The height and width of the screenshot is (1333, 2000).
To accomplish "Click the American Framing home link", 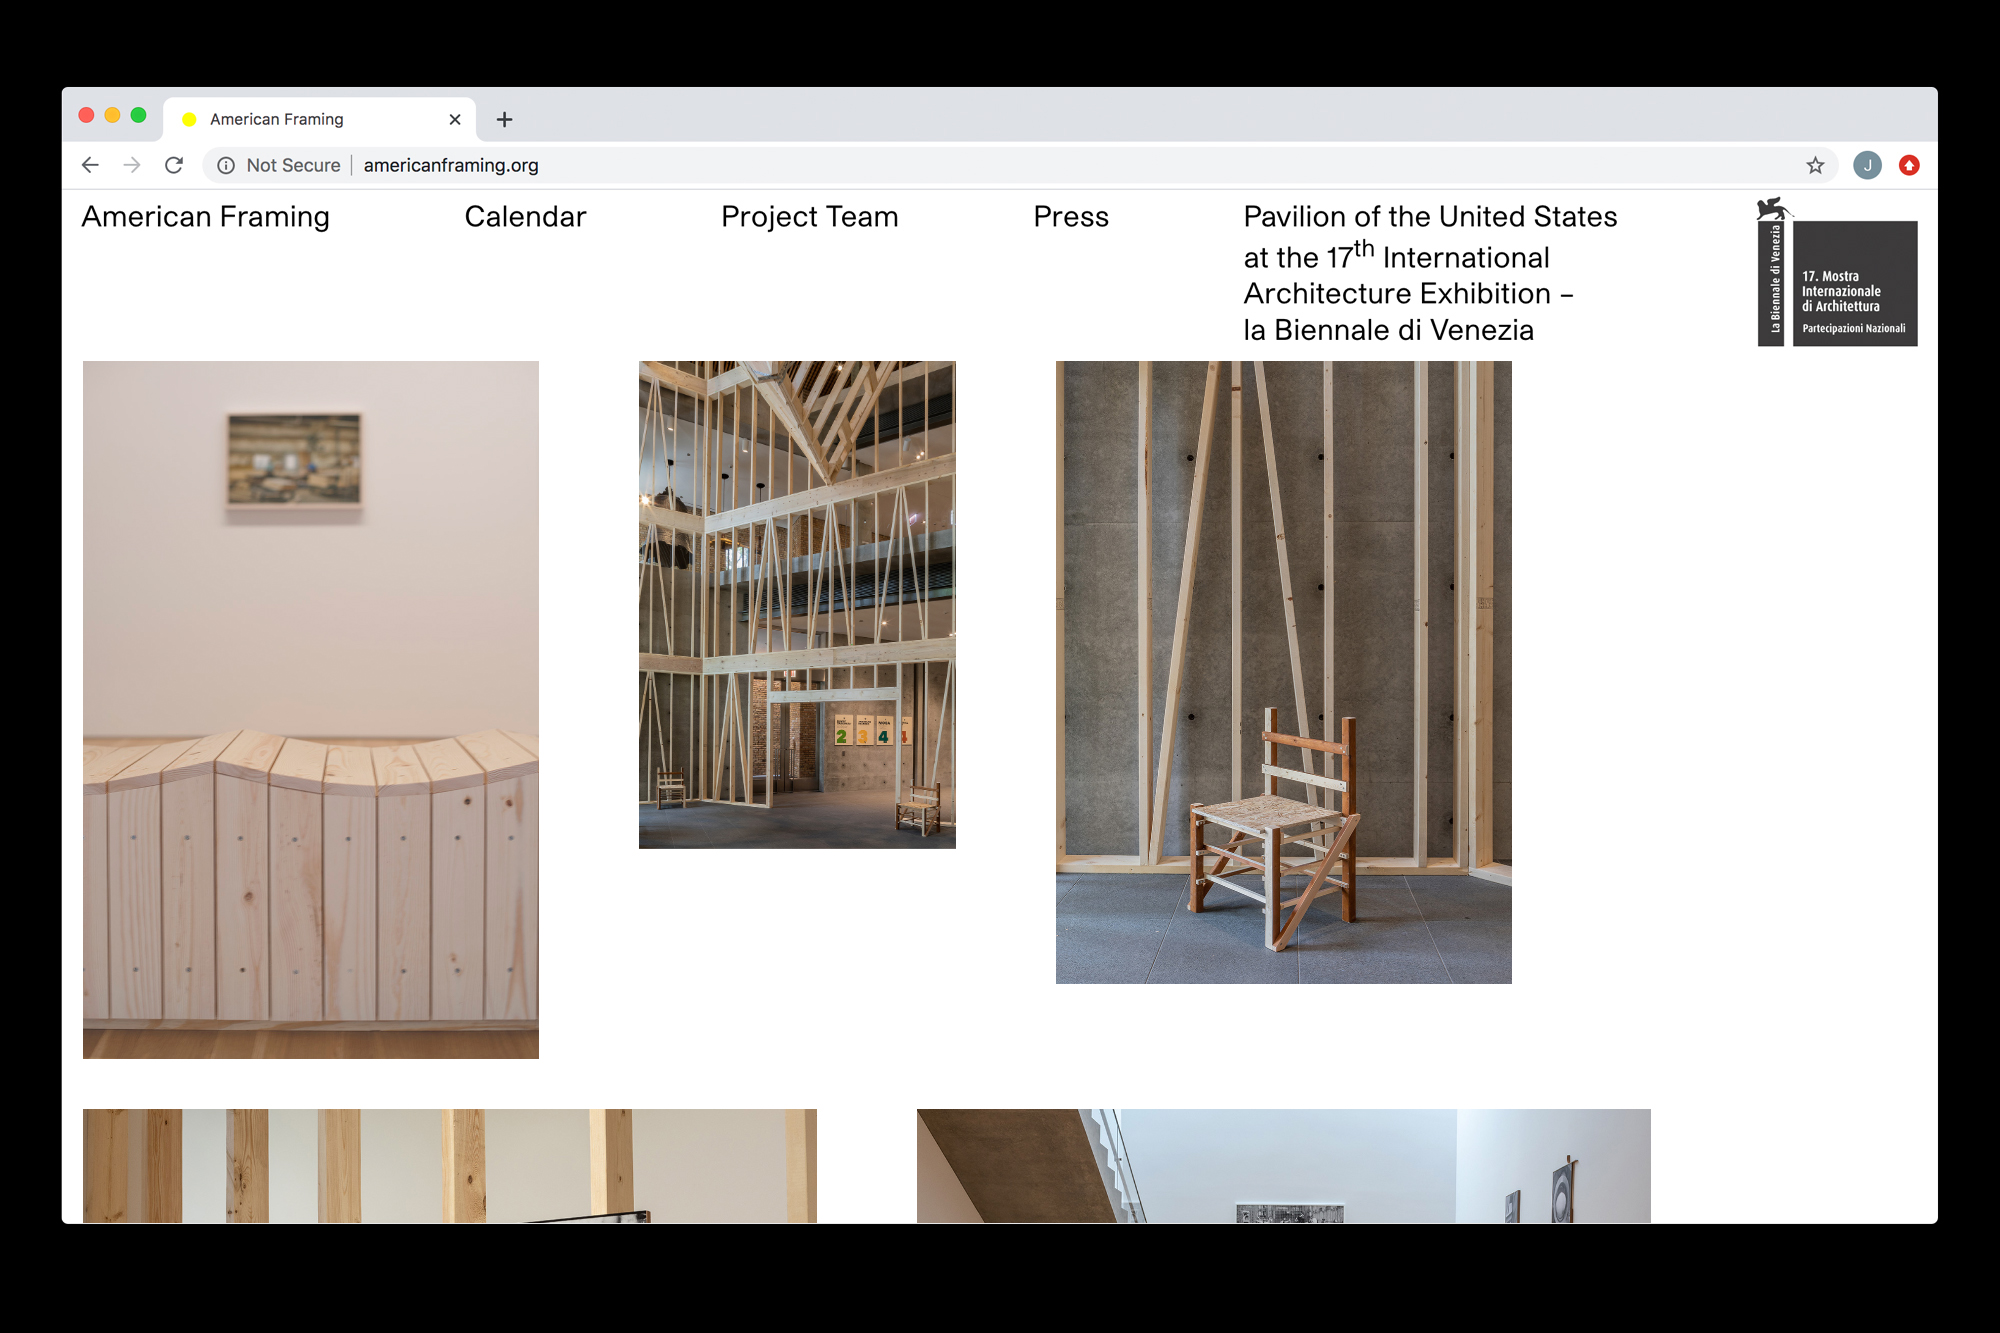I will tap(205, 216).
